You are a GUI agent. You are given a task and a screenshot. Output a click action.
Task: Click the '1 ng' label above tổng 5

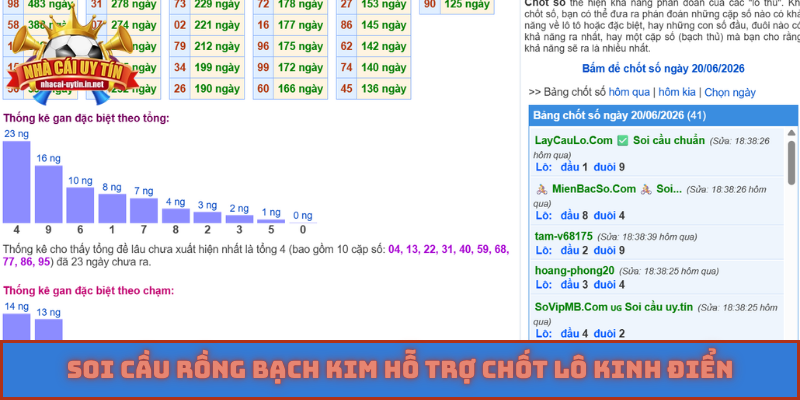point(271,212)
